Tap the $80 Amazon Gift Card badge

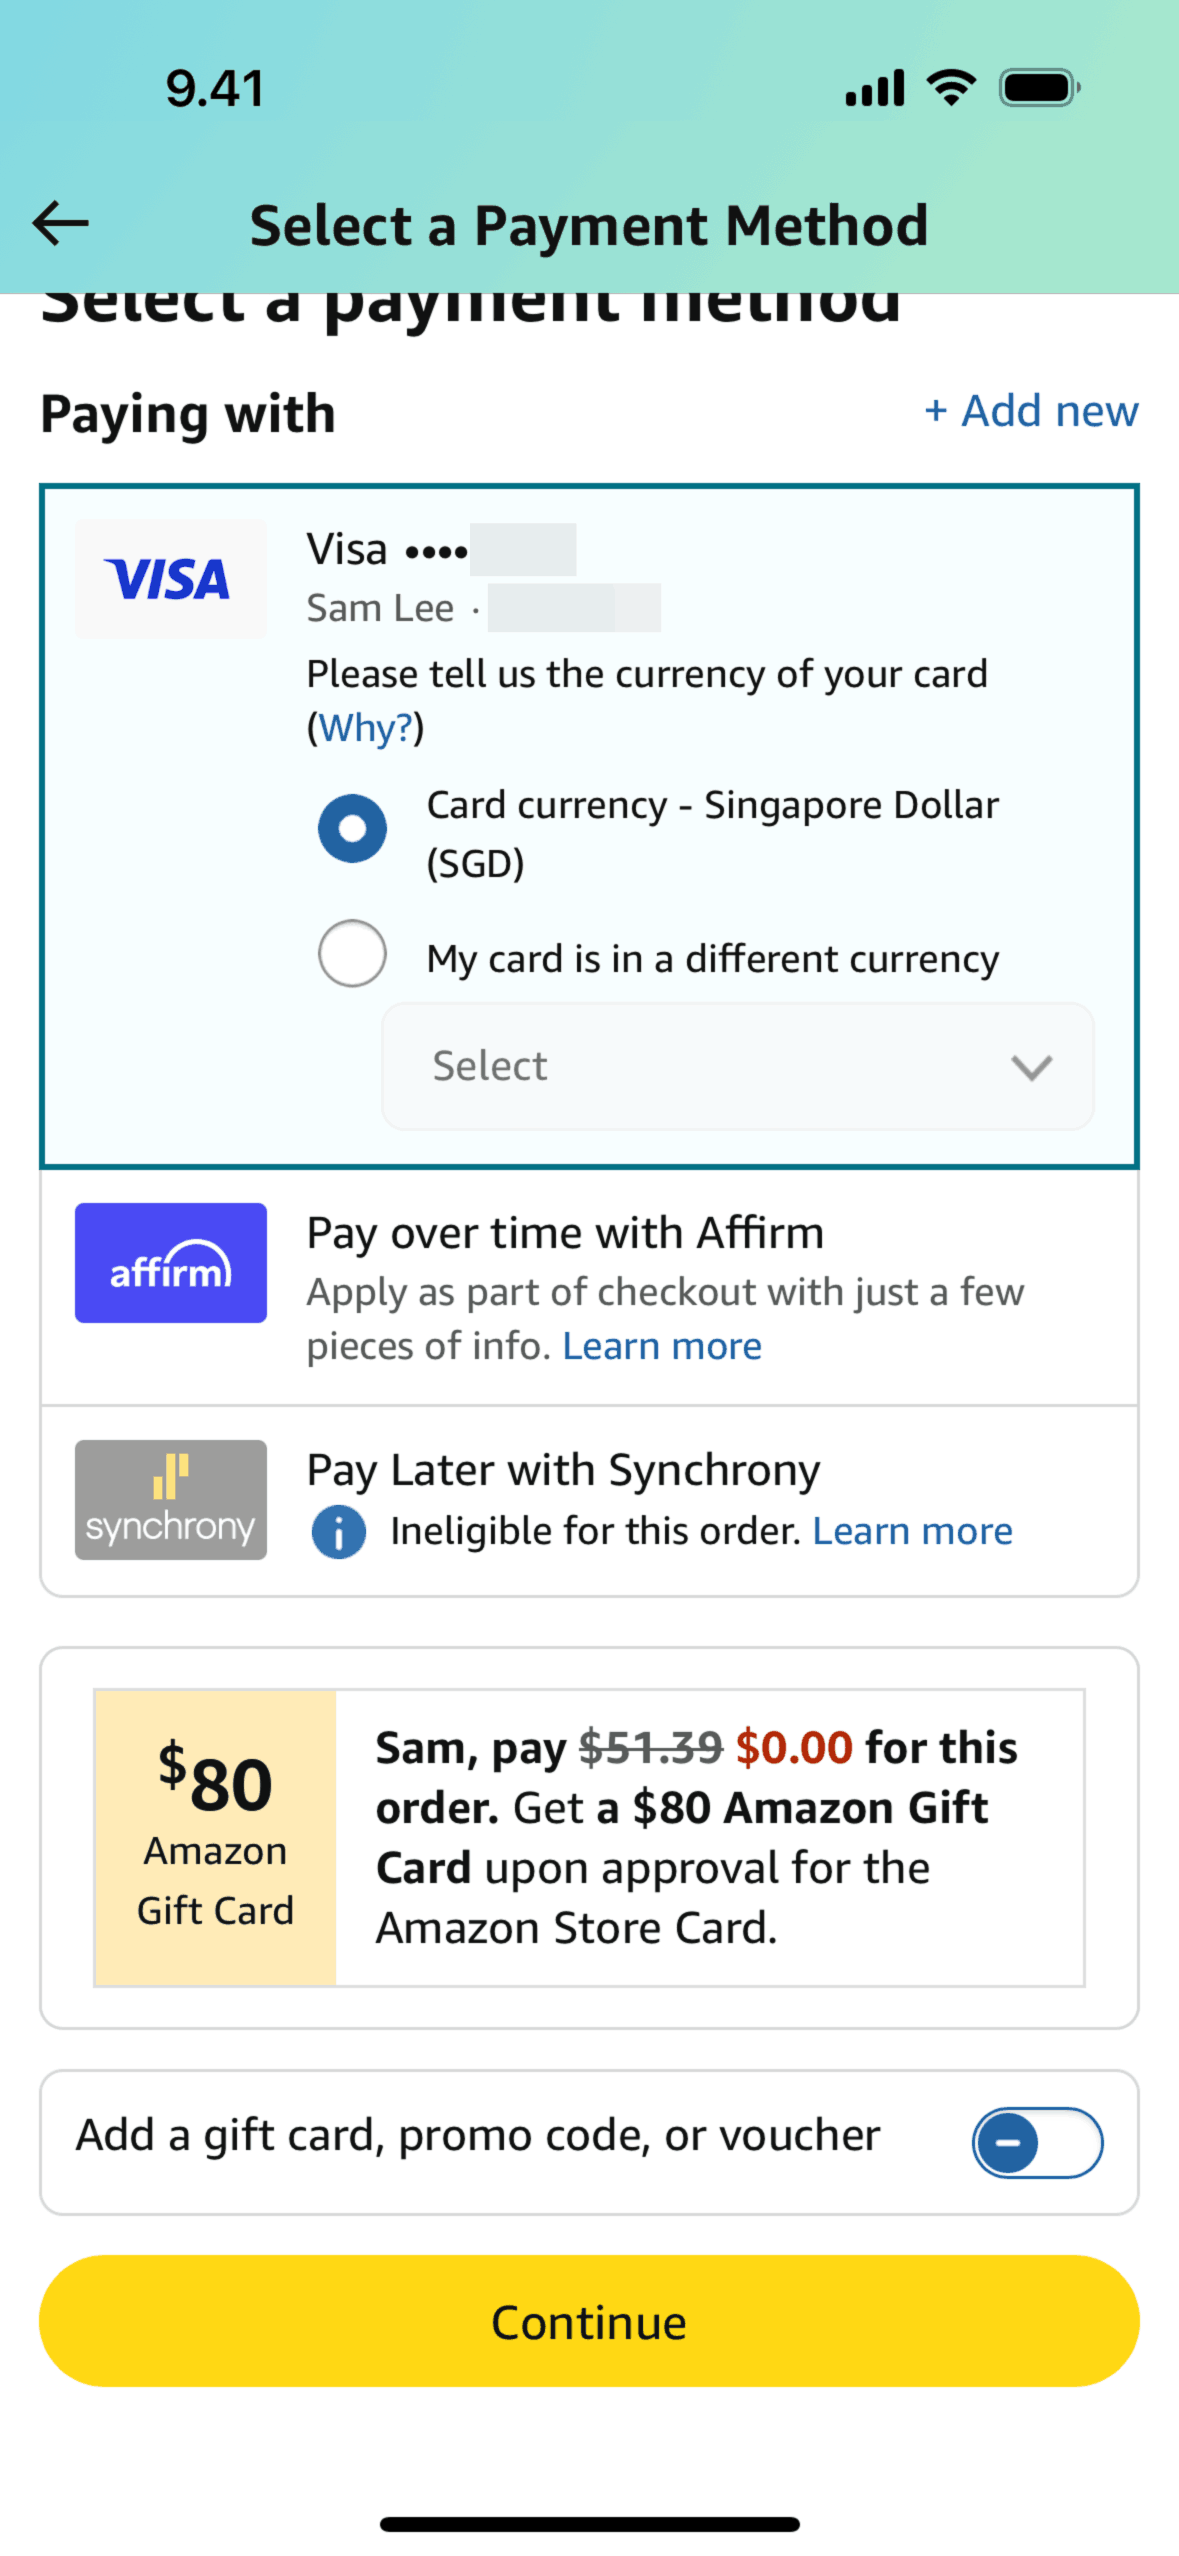click(215, 1837)
